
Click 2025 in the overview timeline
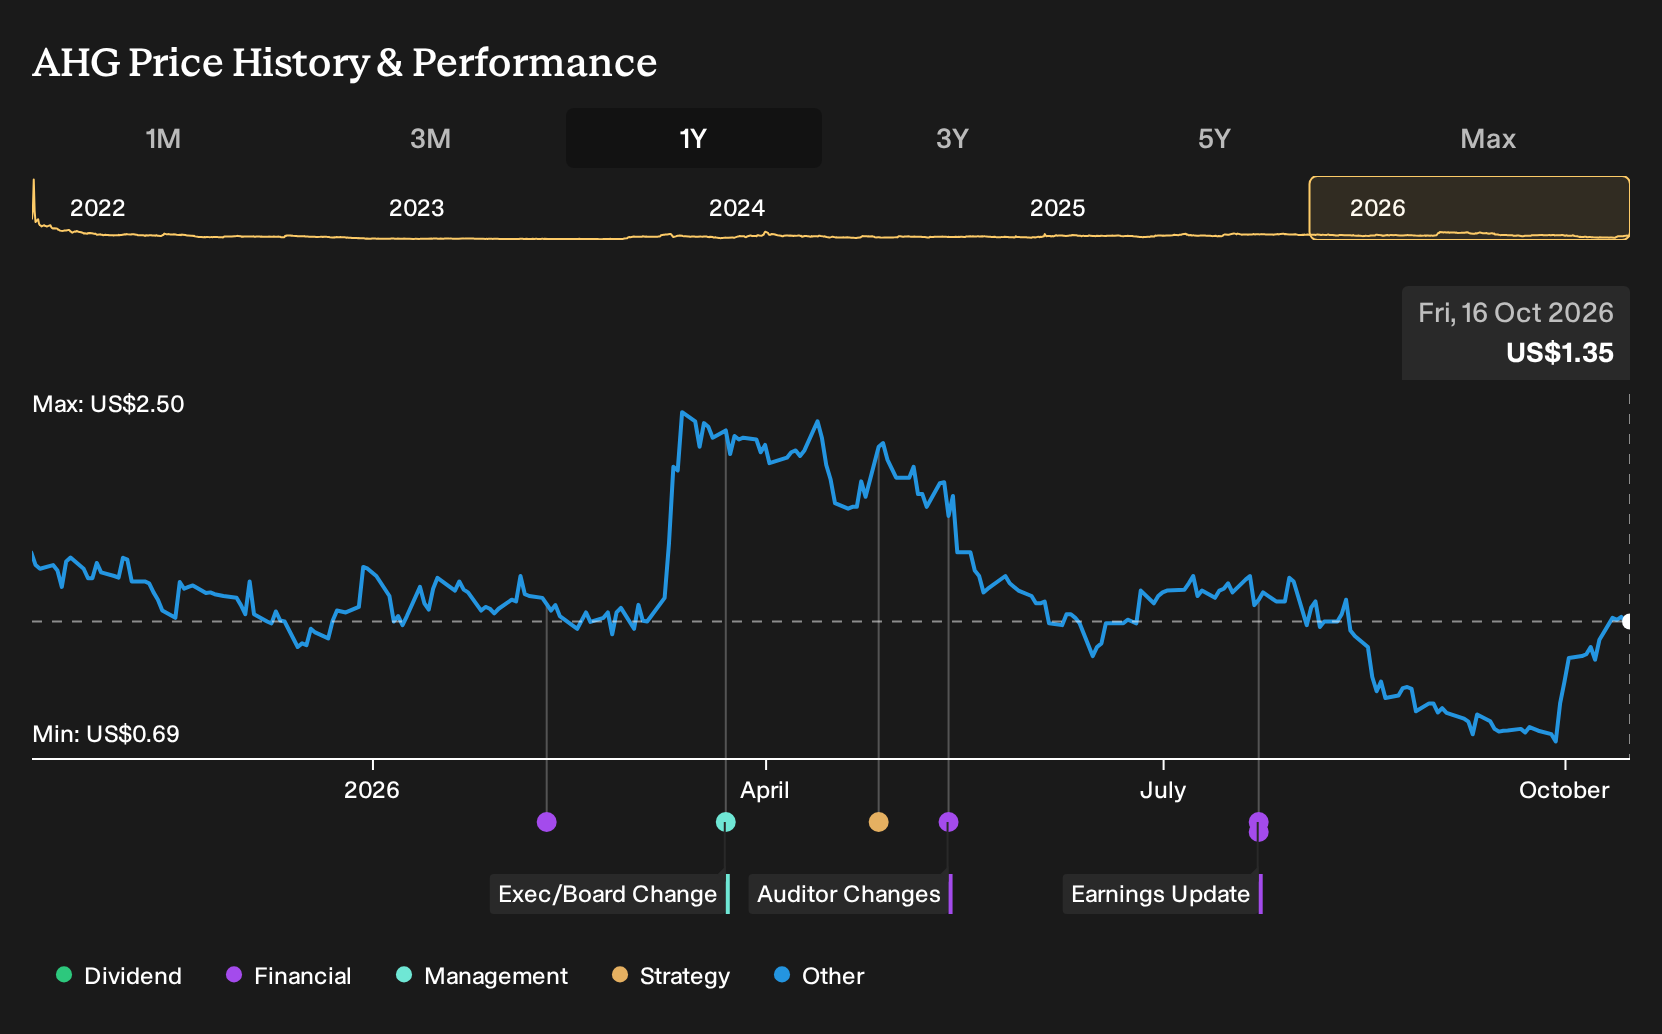pyautogui.click(x=1058, y=208)
